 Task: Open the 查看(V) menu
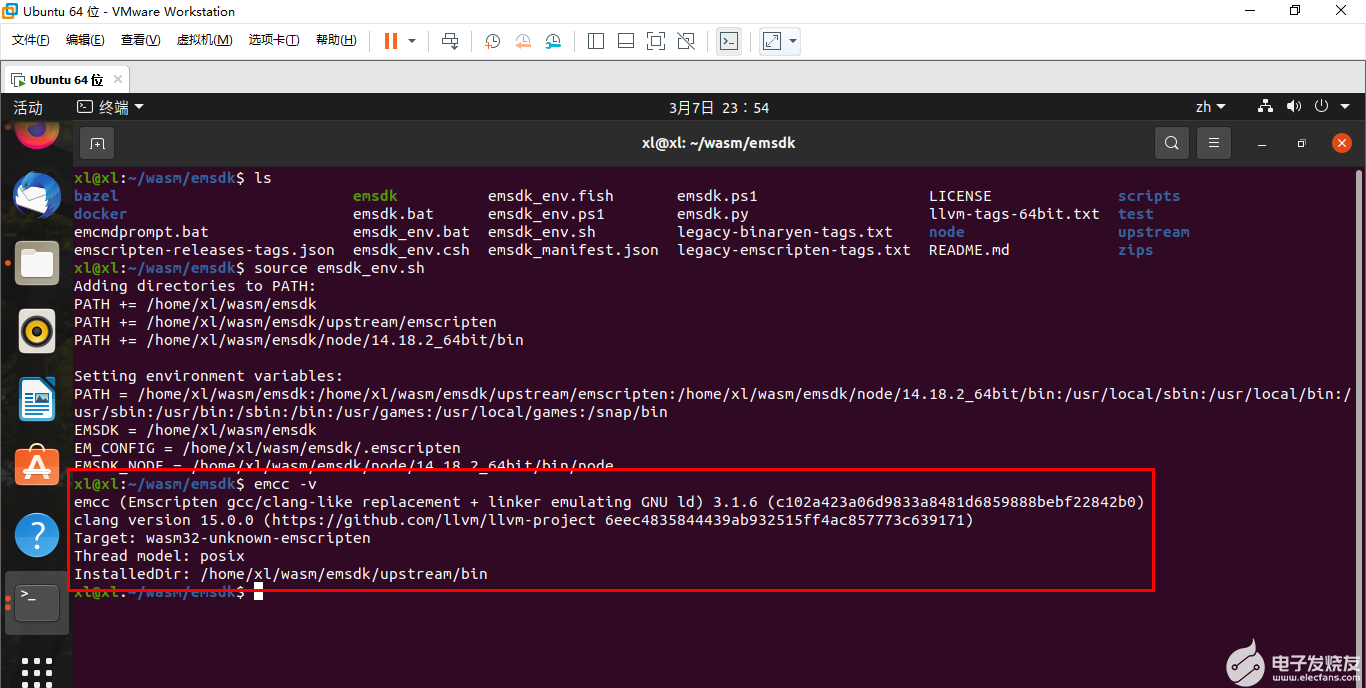pos(140,40)
